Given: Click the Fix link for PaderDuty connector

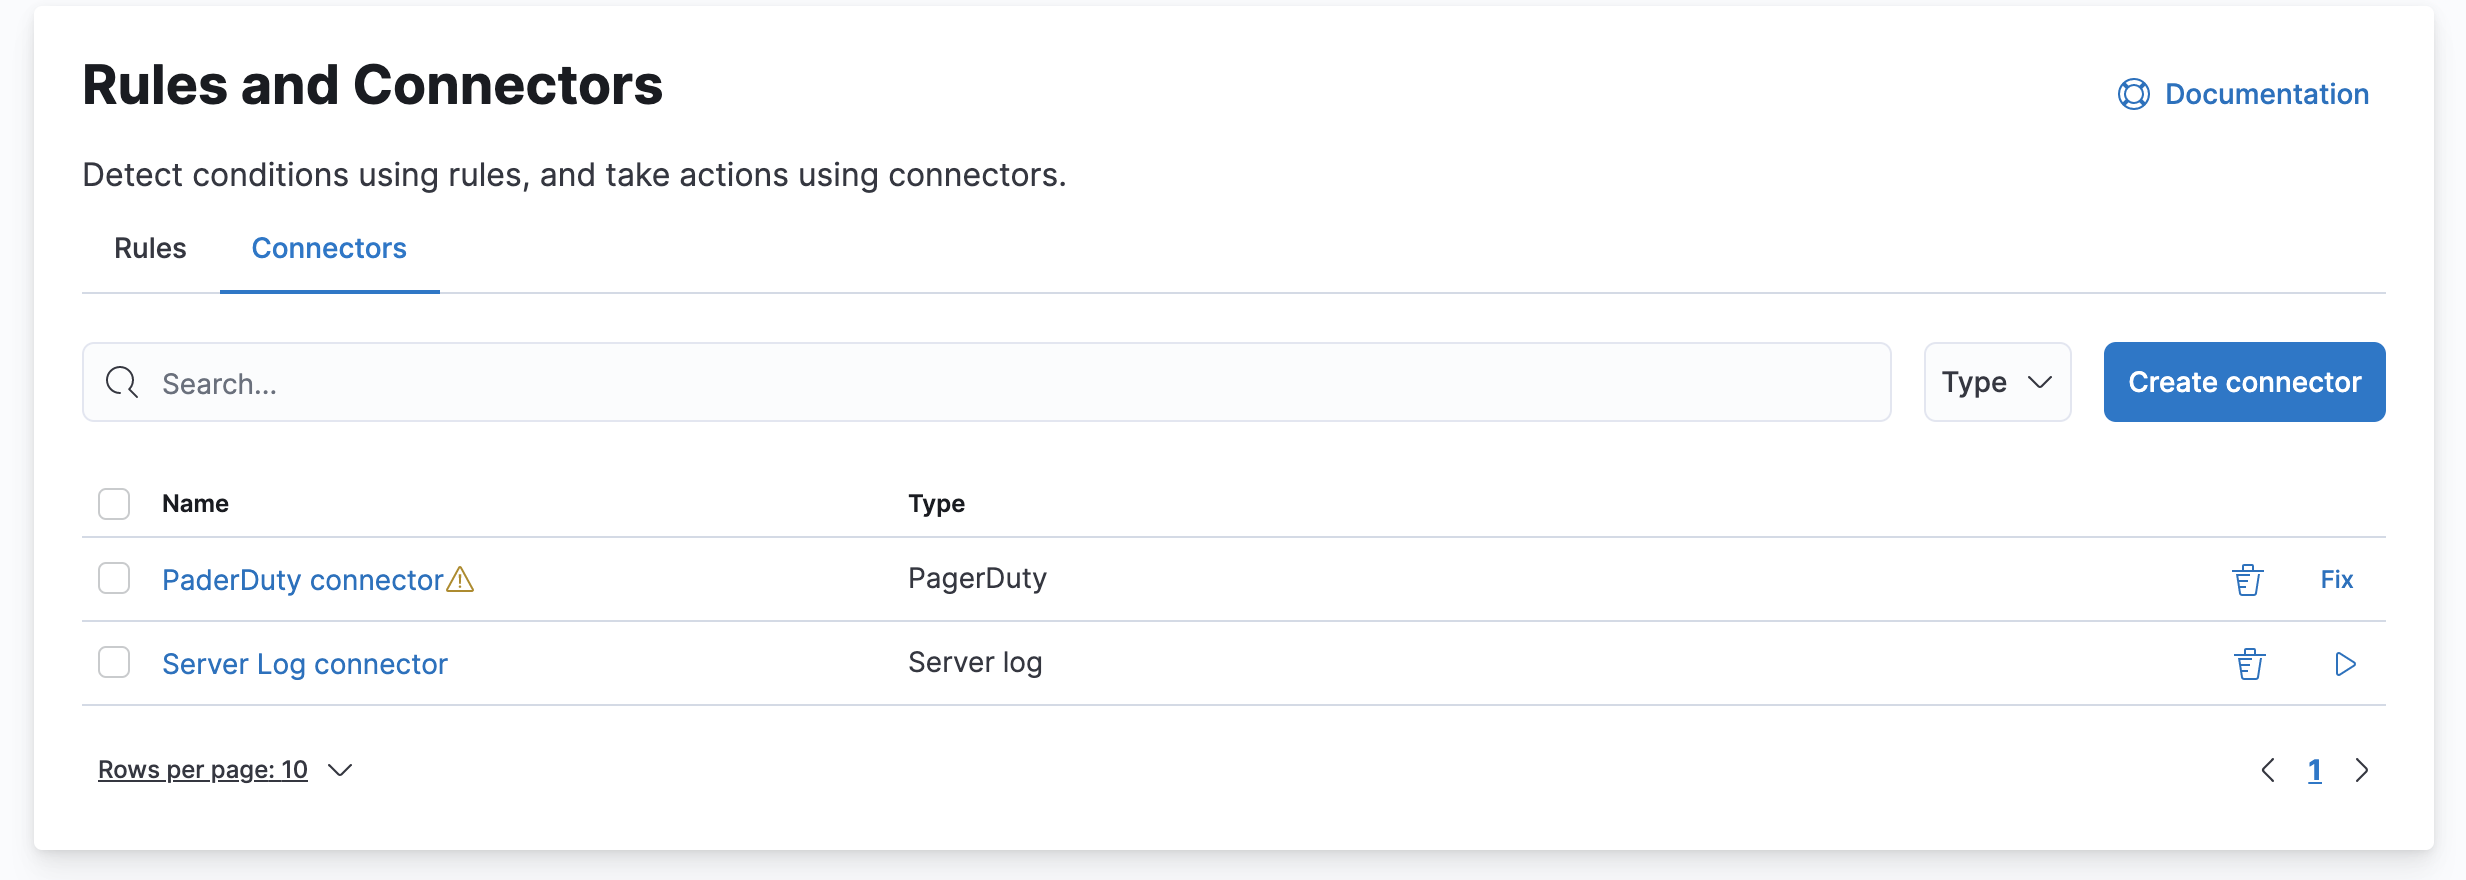Looking at the screenshot, I should pos(2336,579).
